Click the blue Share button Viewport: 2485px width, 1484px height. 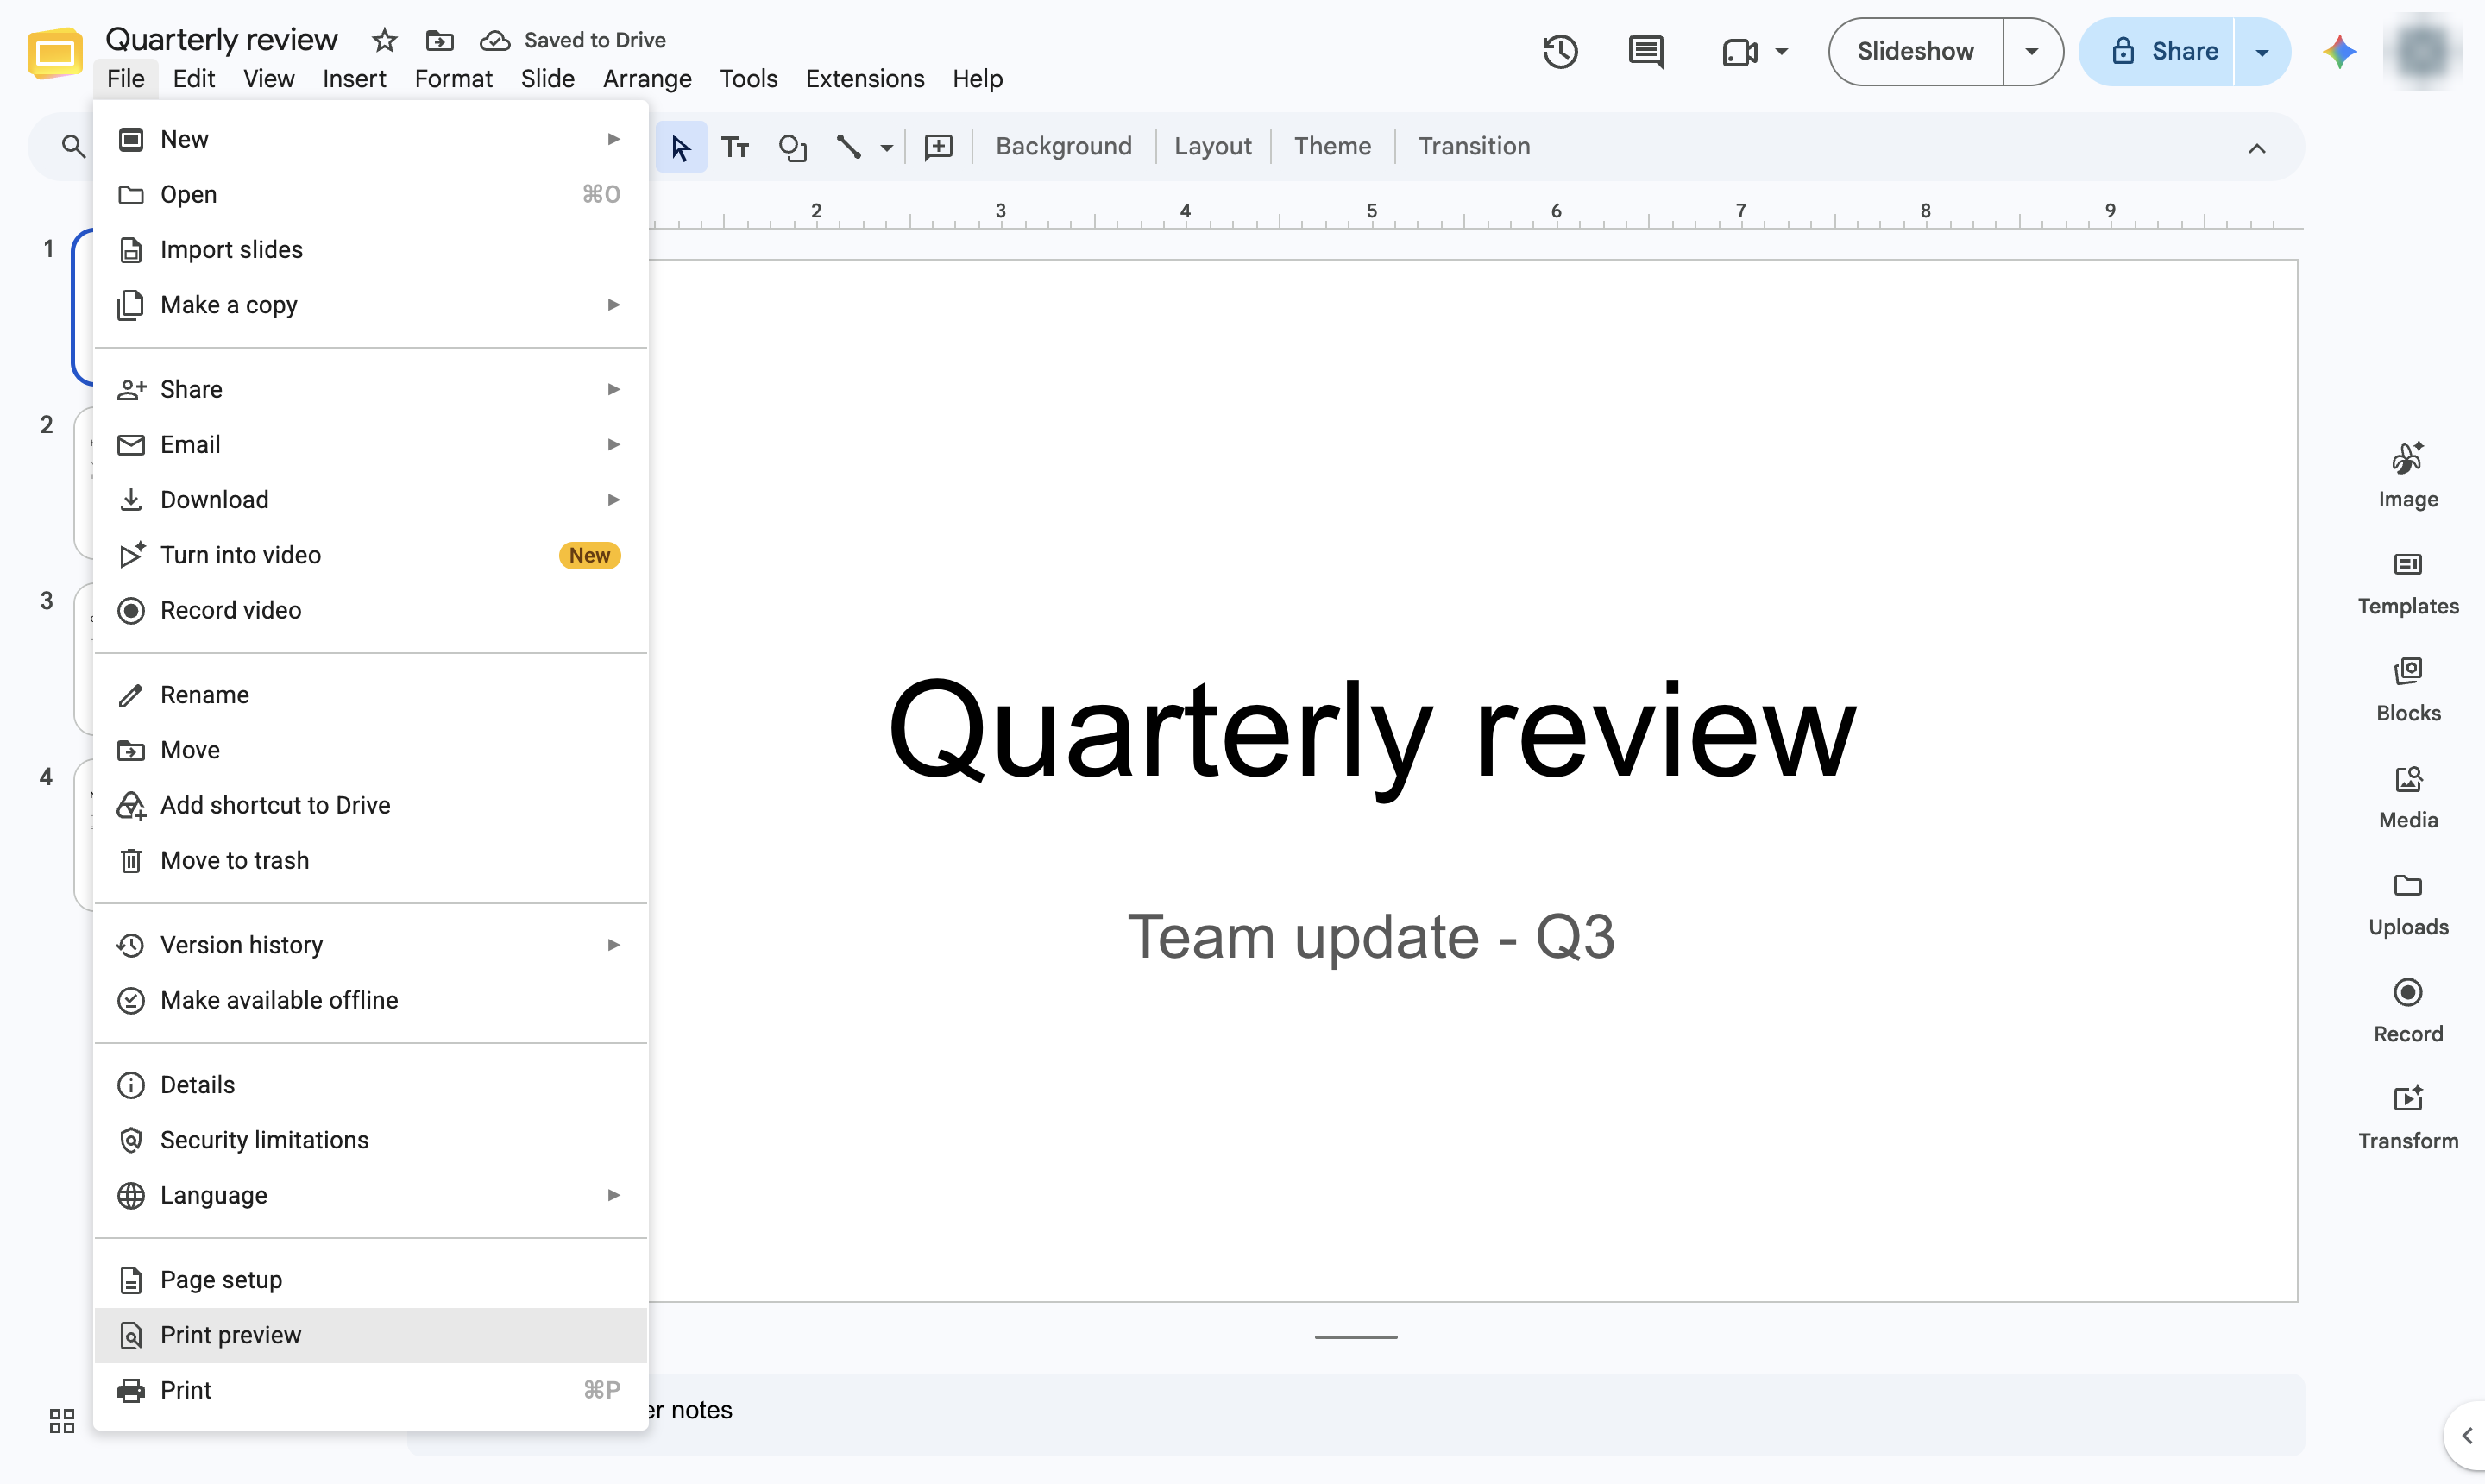[x=2155, y=51]
